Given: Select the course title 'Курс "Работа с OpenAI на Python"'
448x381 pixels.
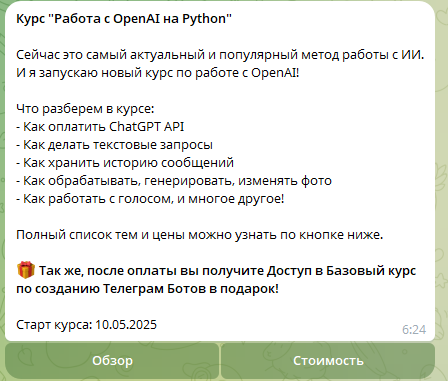Looking at the screenshot, I should pyautogui.click(x=124, y=19).
